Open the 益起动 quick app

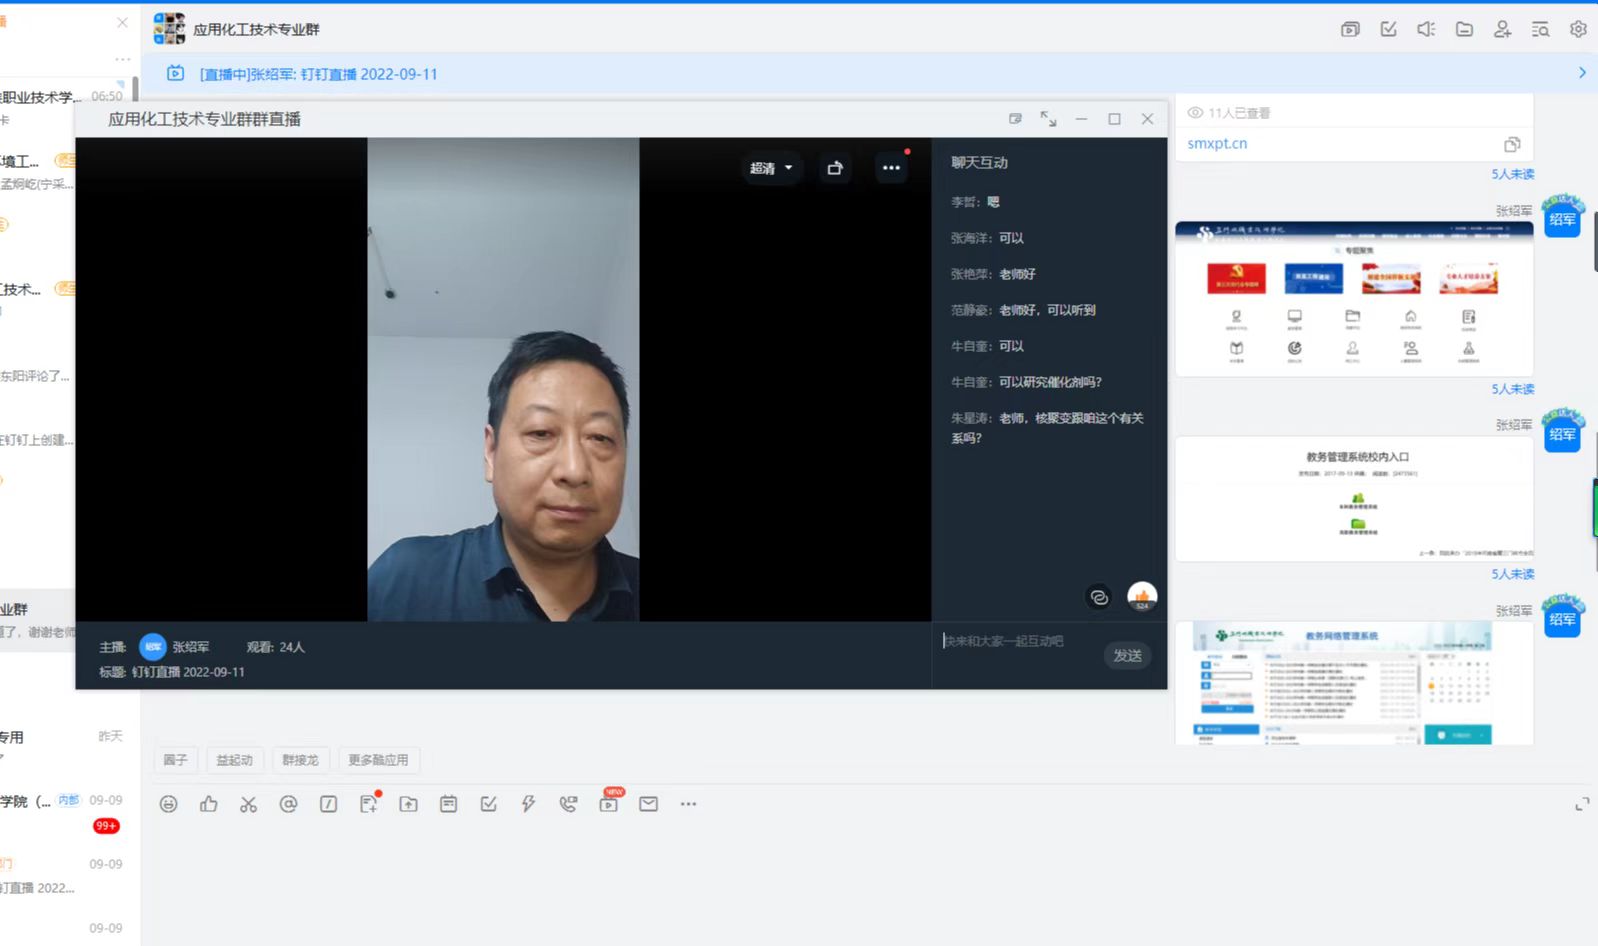pos(234,760)
